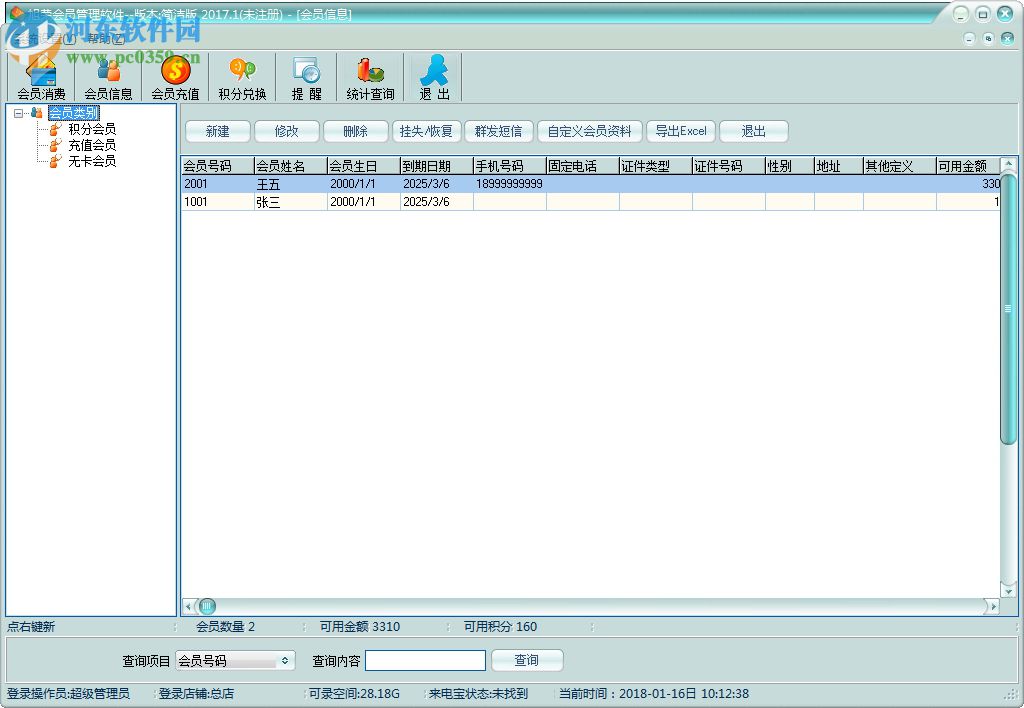Select member number 1001 cell
Image resolution: width=1024 pixels, height=708 pixels.
[x=217, y=202]
